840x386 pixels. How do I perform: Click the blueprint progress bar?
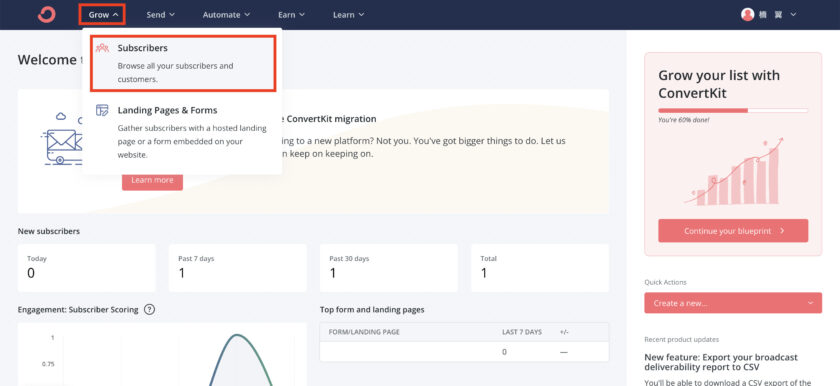coord(733,110)
